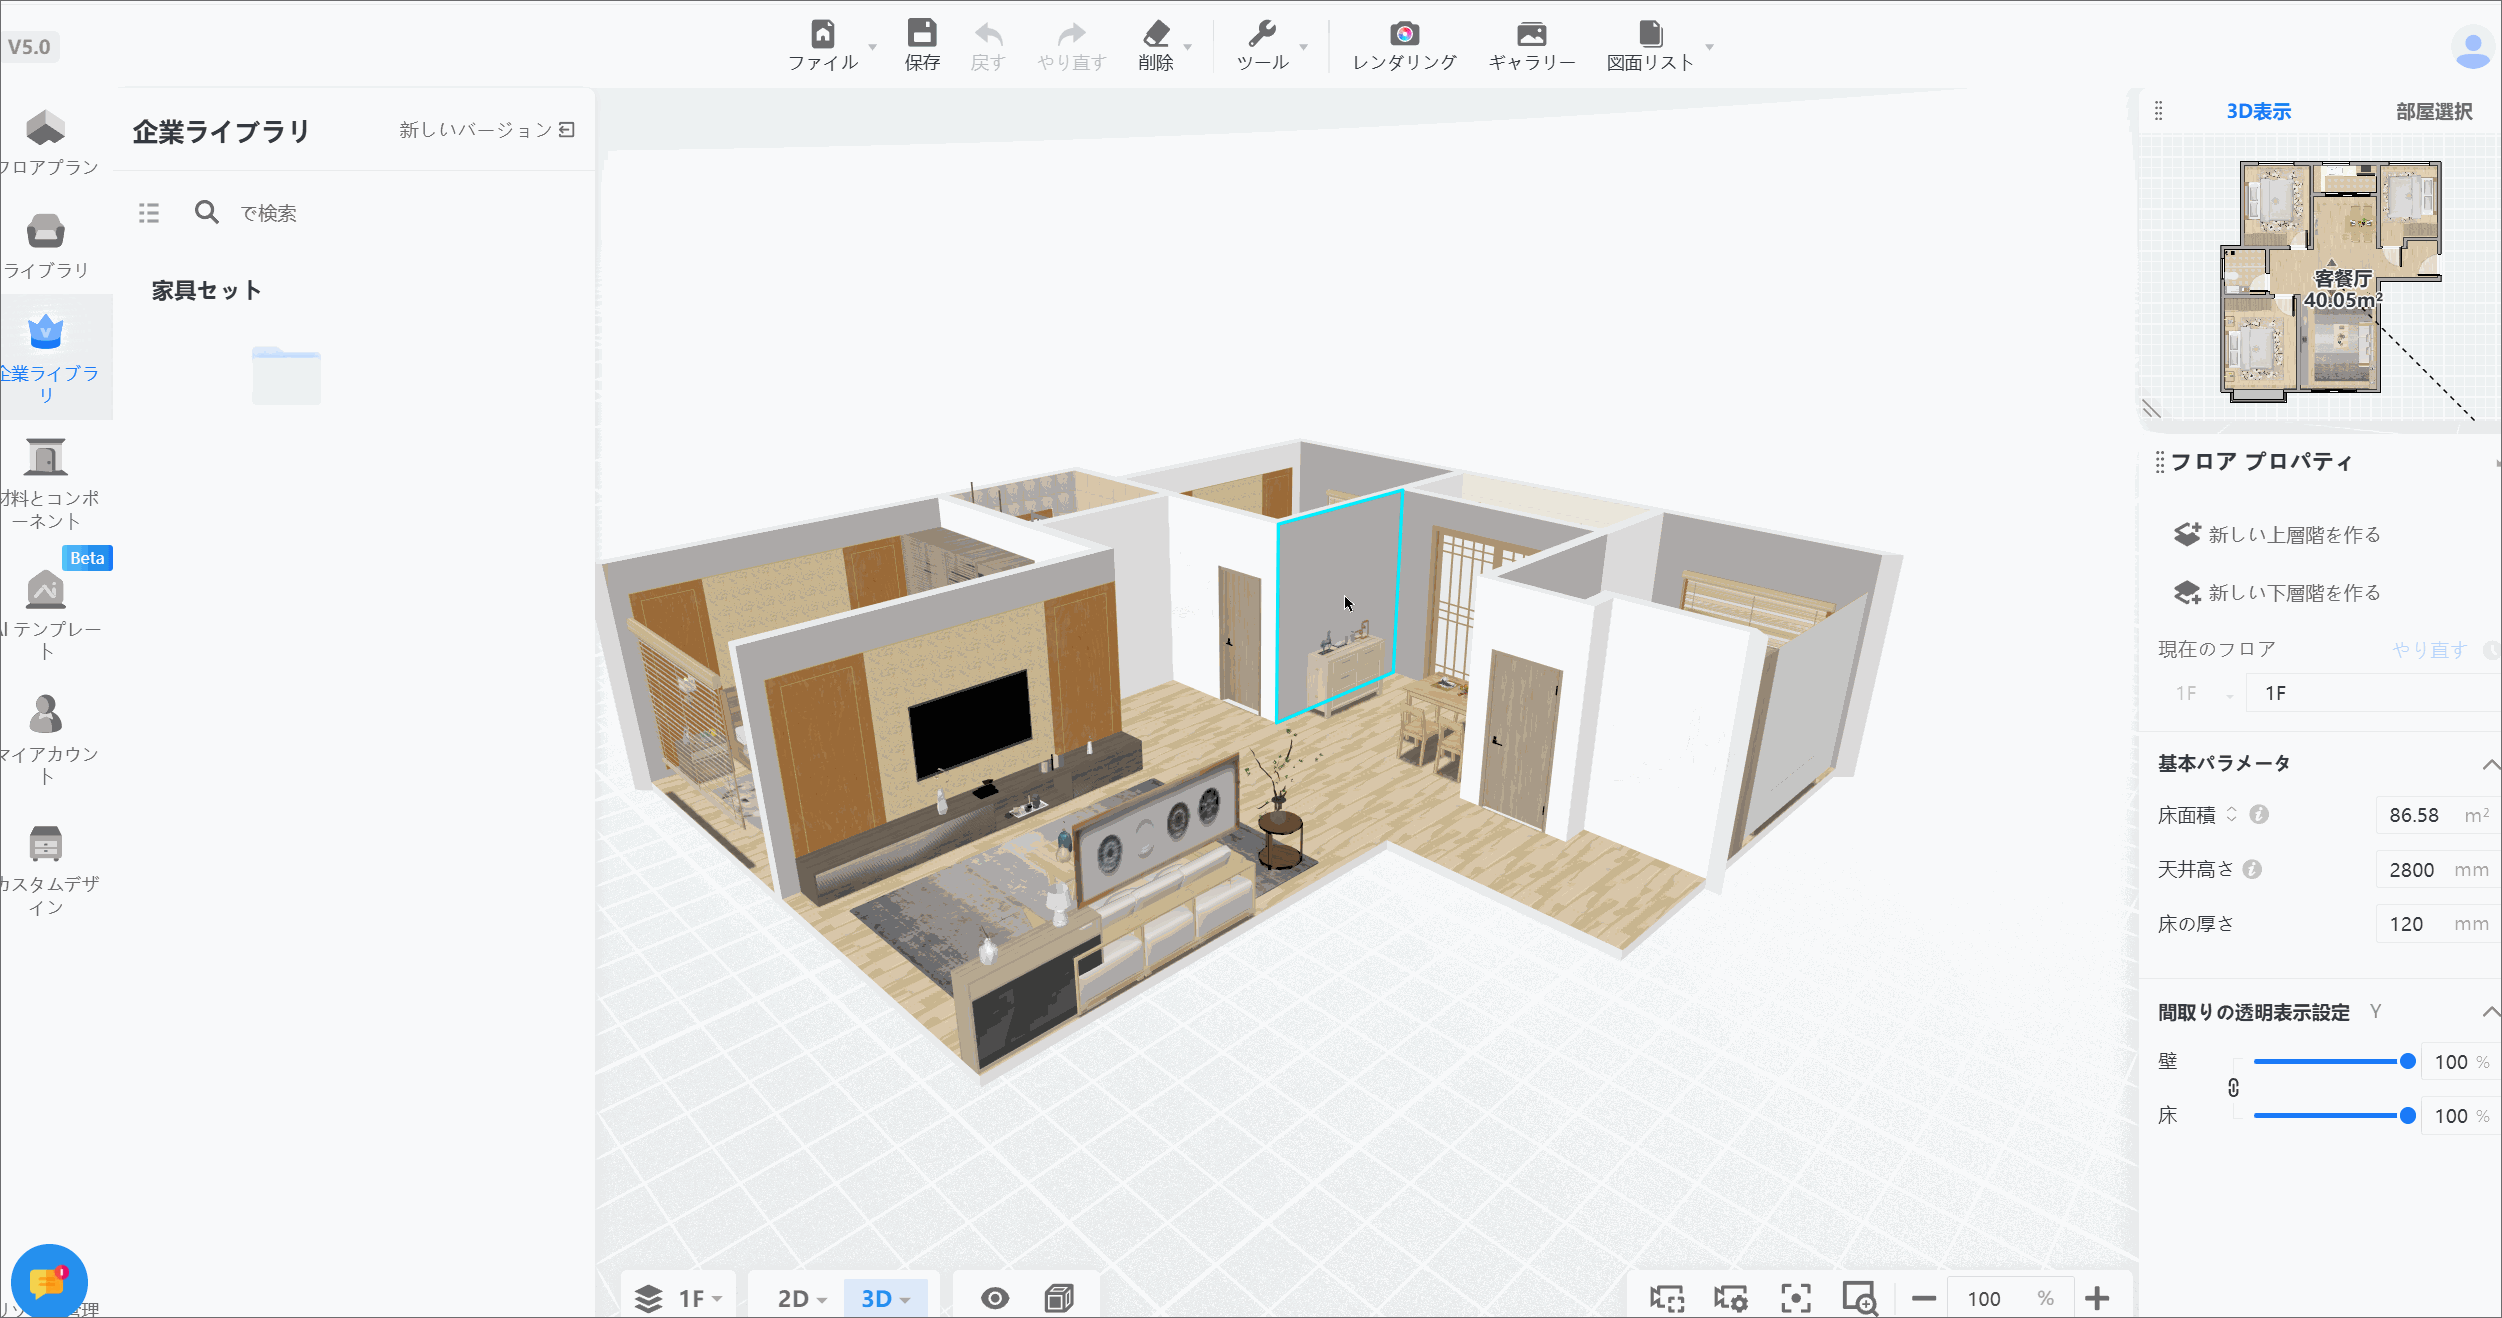
Task: Collapse the 間取りの透明表示設定 section
Action: [x=2490, y=1013]
